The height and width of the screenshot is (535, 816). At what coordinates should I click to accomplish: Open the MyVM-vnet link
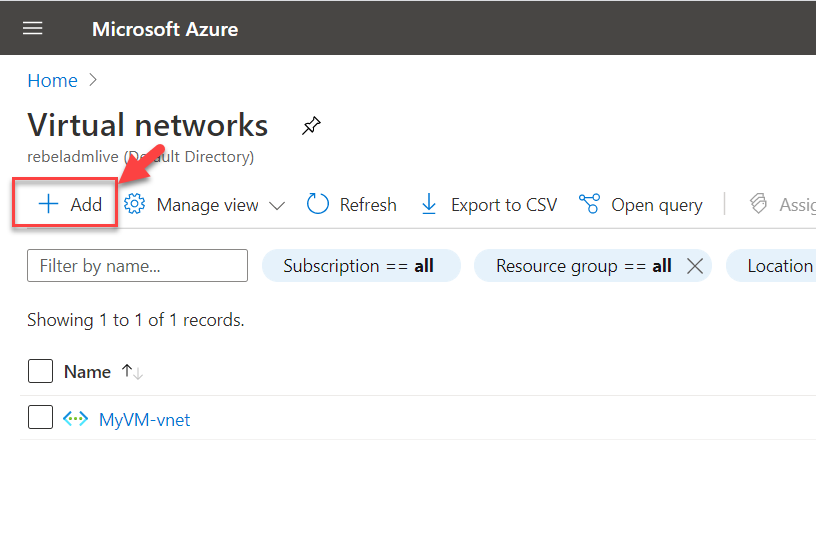click(x=145, y=419)
